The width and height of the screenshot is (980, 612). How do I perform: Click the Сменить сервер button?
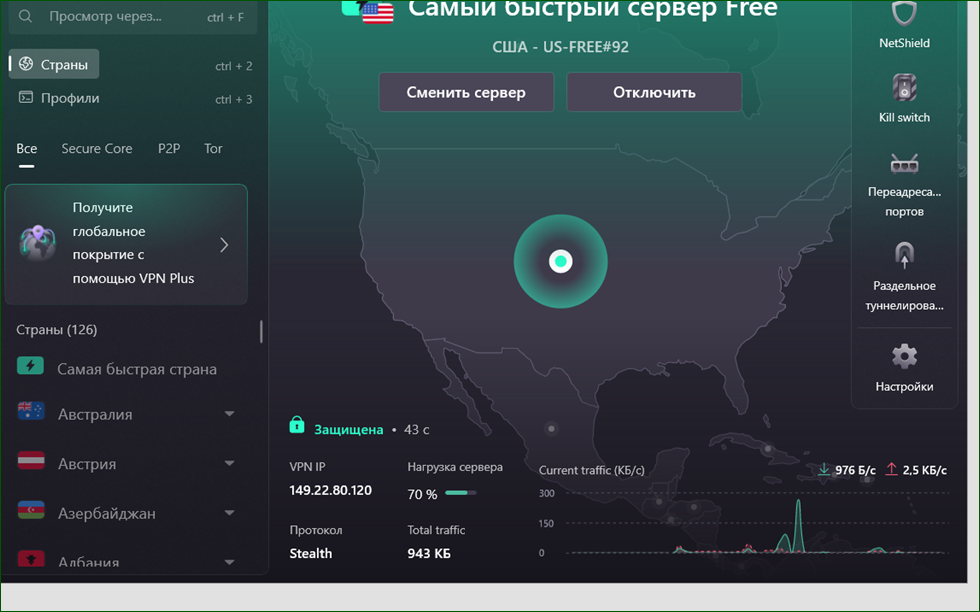[466, 92]
